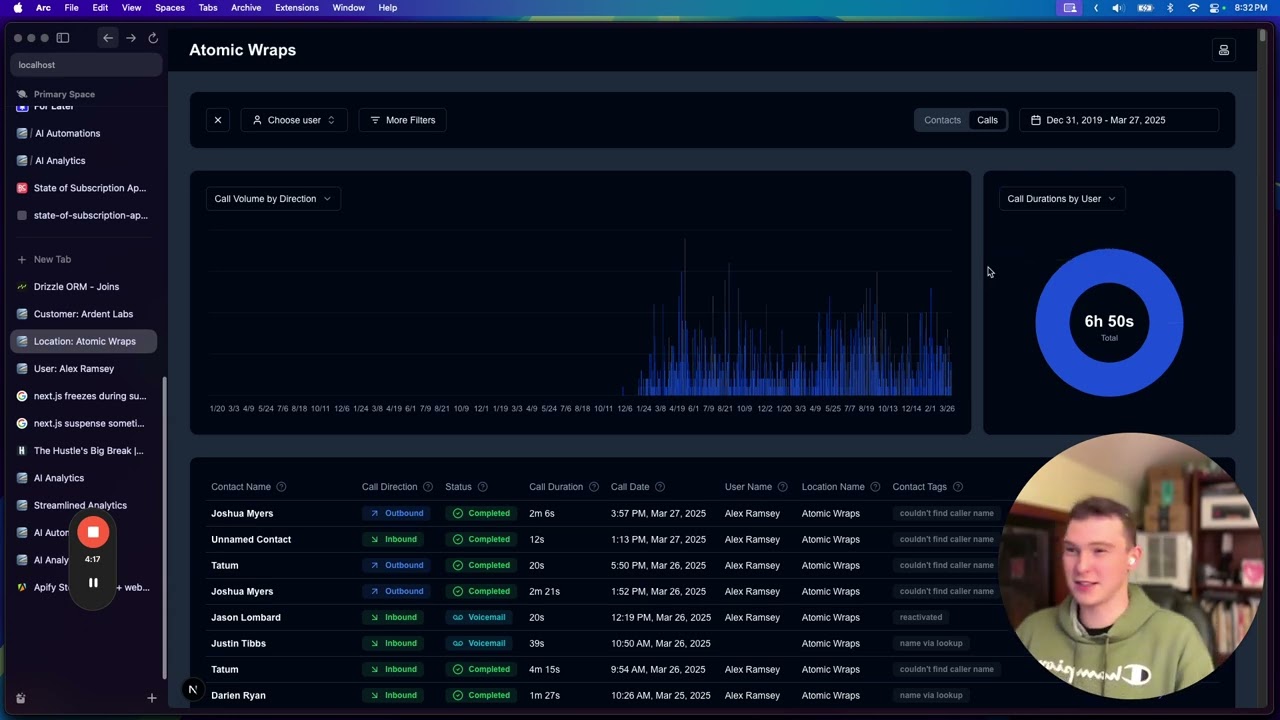Click the help icon beside User Name
Screen dimensions: 1280x720
point(783,487)
